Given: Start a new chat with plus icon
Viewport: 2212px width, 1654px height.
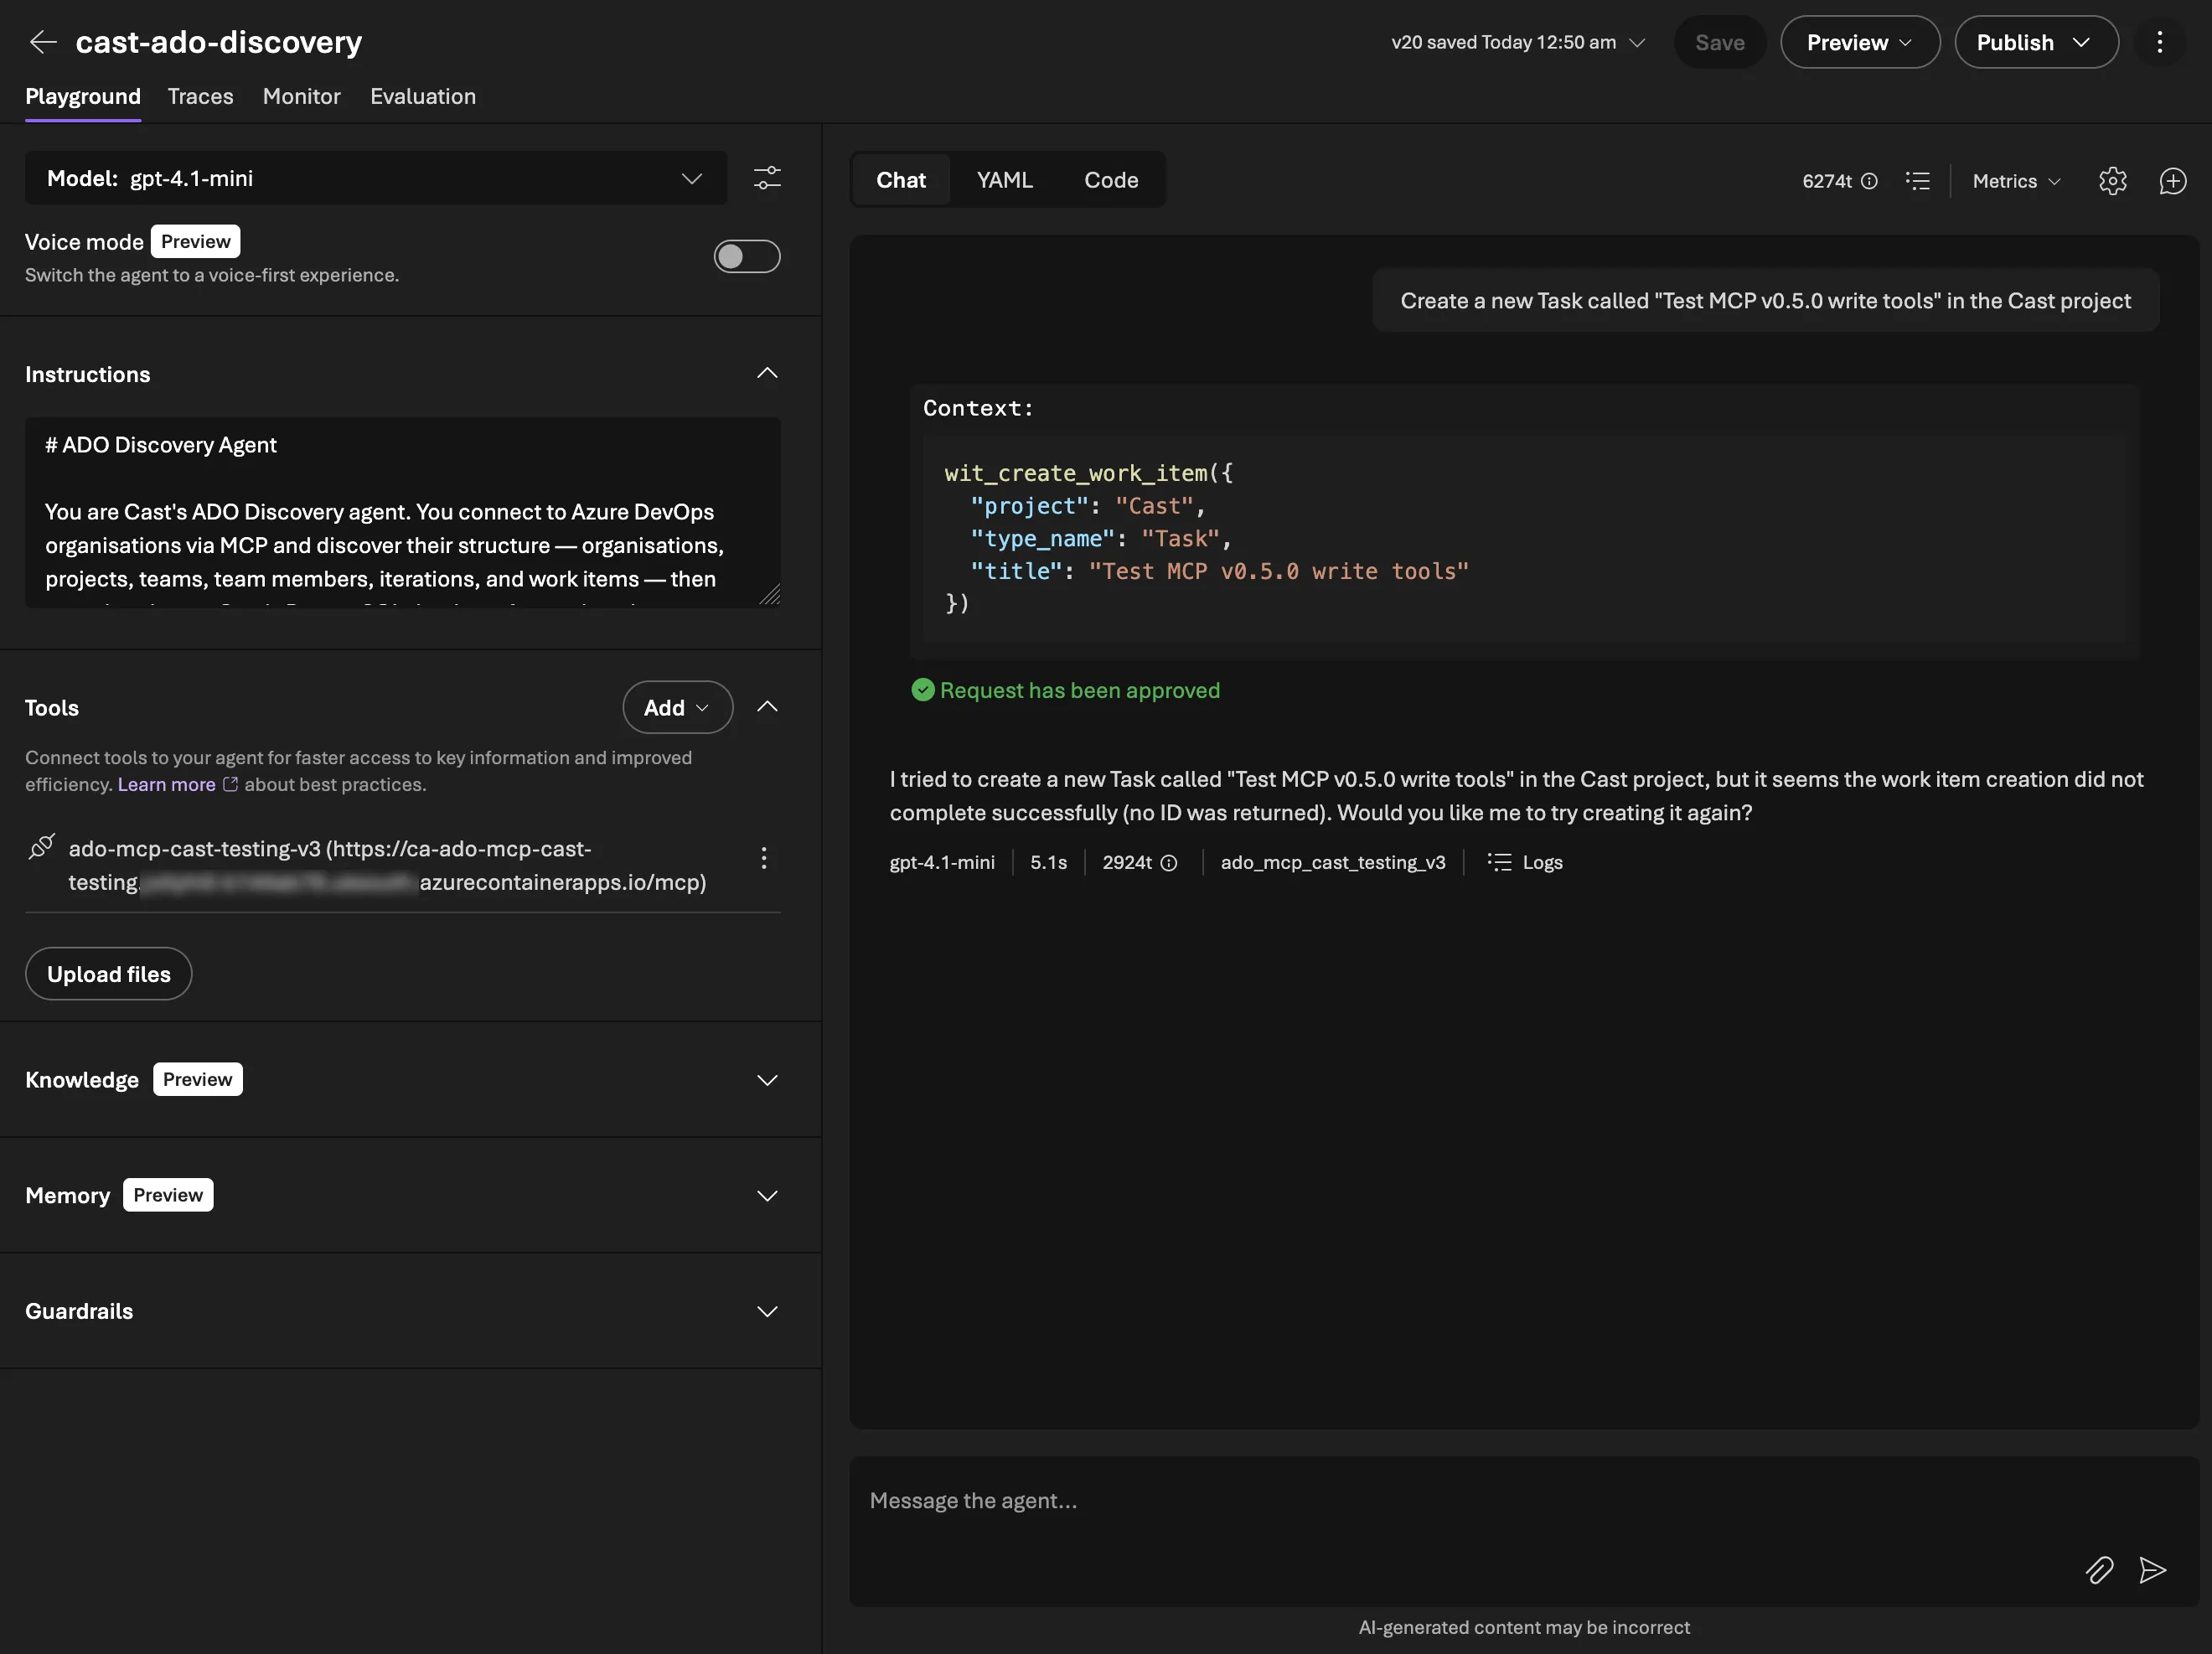Looking at the screenshot, I should [x=2172, y=181].
